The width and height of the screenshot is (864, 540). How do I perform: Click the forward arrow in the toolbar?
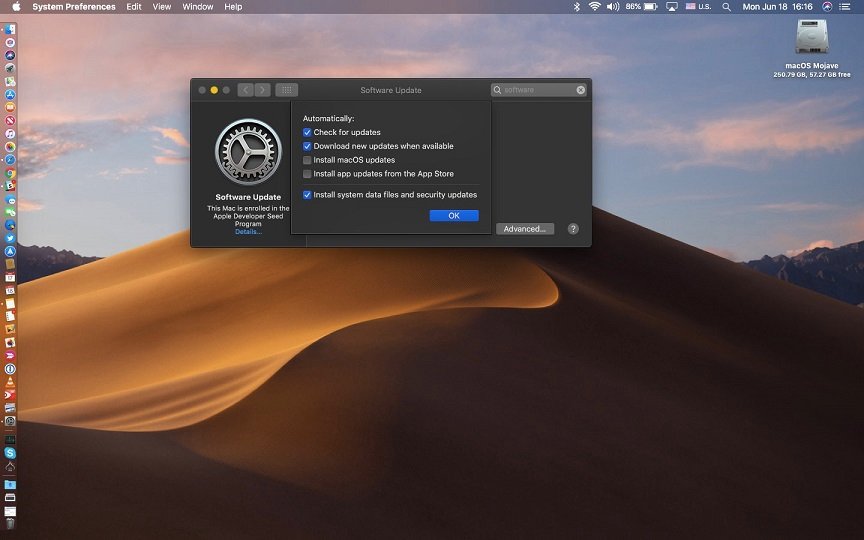tap(262, 90)
